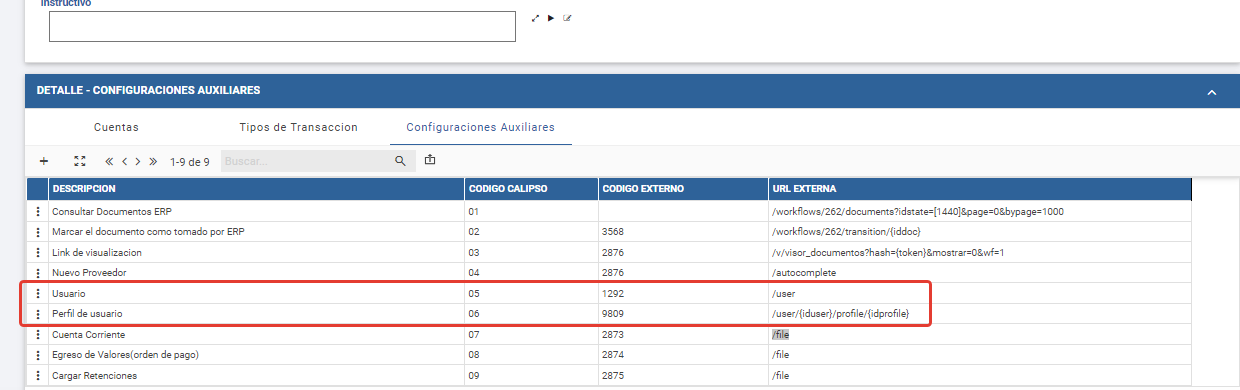Click the external code cell '3568'
The height and width of the screenshot is (390, 1240).
click(682, 232)
